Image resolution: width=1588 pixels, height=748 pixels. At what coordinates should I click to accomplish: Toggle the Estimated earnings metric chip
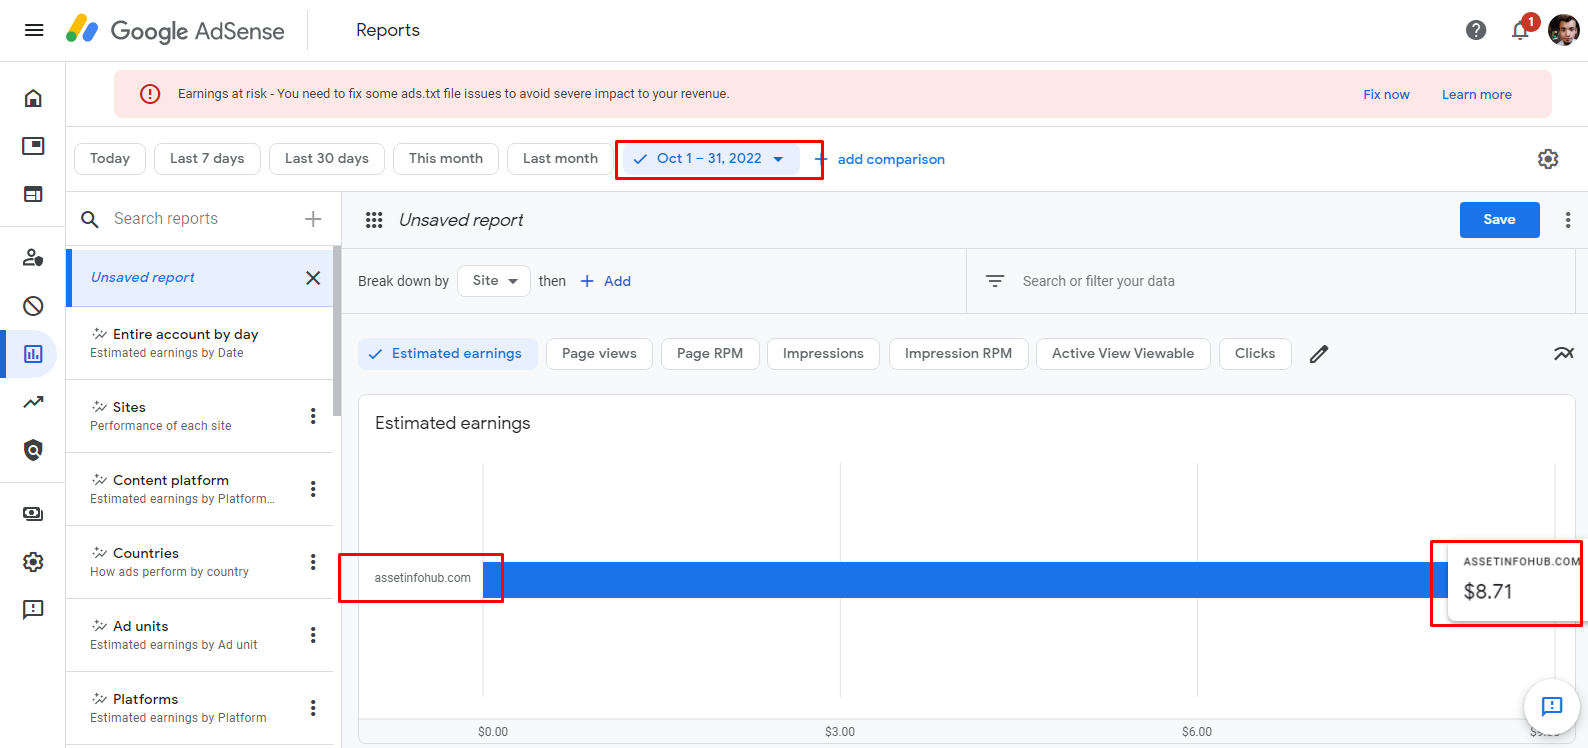pyautogui.click(x=447, y=354)
